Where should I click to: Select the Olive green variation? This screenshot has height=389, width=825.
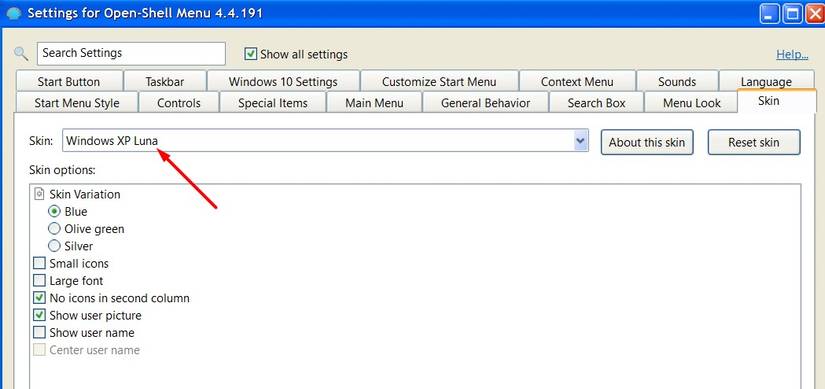54,229
